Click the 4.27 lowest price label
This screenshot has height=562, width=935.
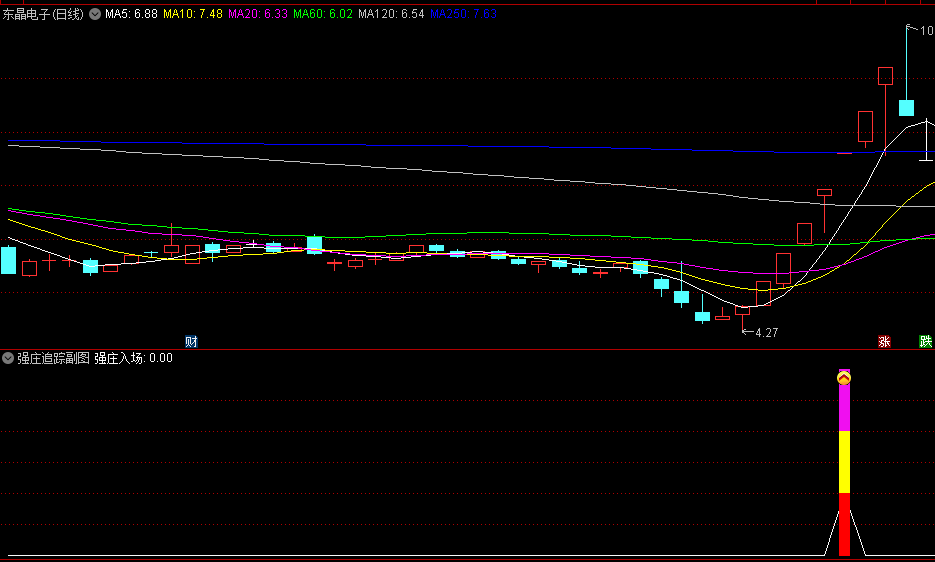[x=766, y=333]
